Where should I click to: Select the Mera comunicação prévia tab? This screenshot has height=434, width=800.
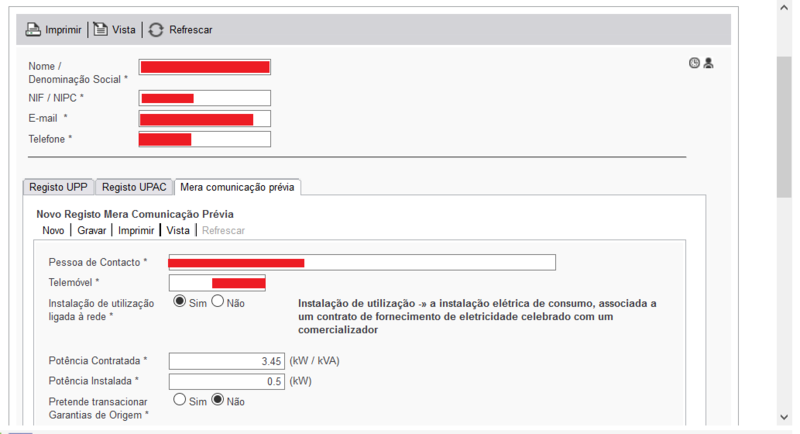[x=237, y=187]
